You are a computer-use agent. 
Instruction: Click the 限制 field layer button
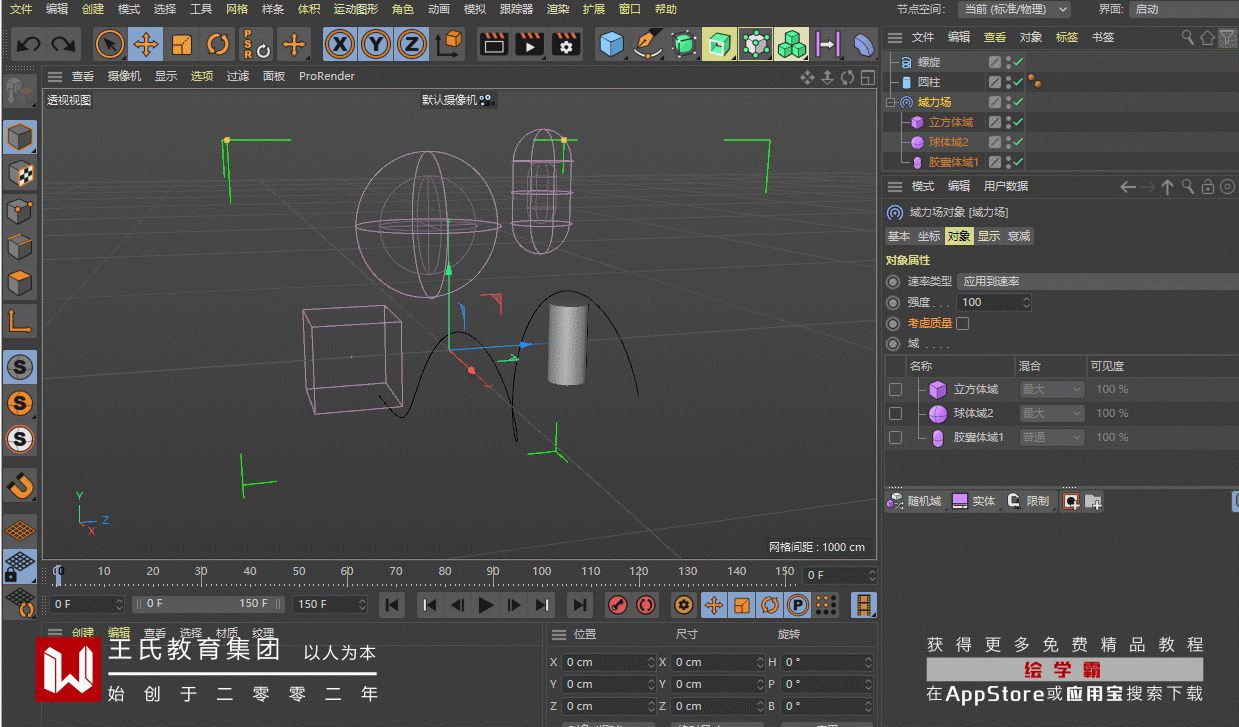coord(1029,501)
